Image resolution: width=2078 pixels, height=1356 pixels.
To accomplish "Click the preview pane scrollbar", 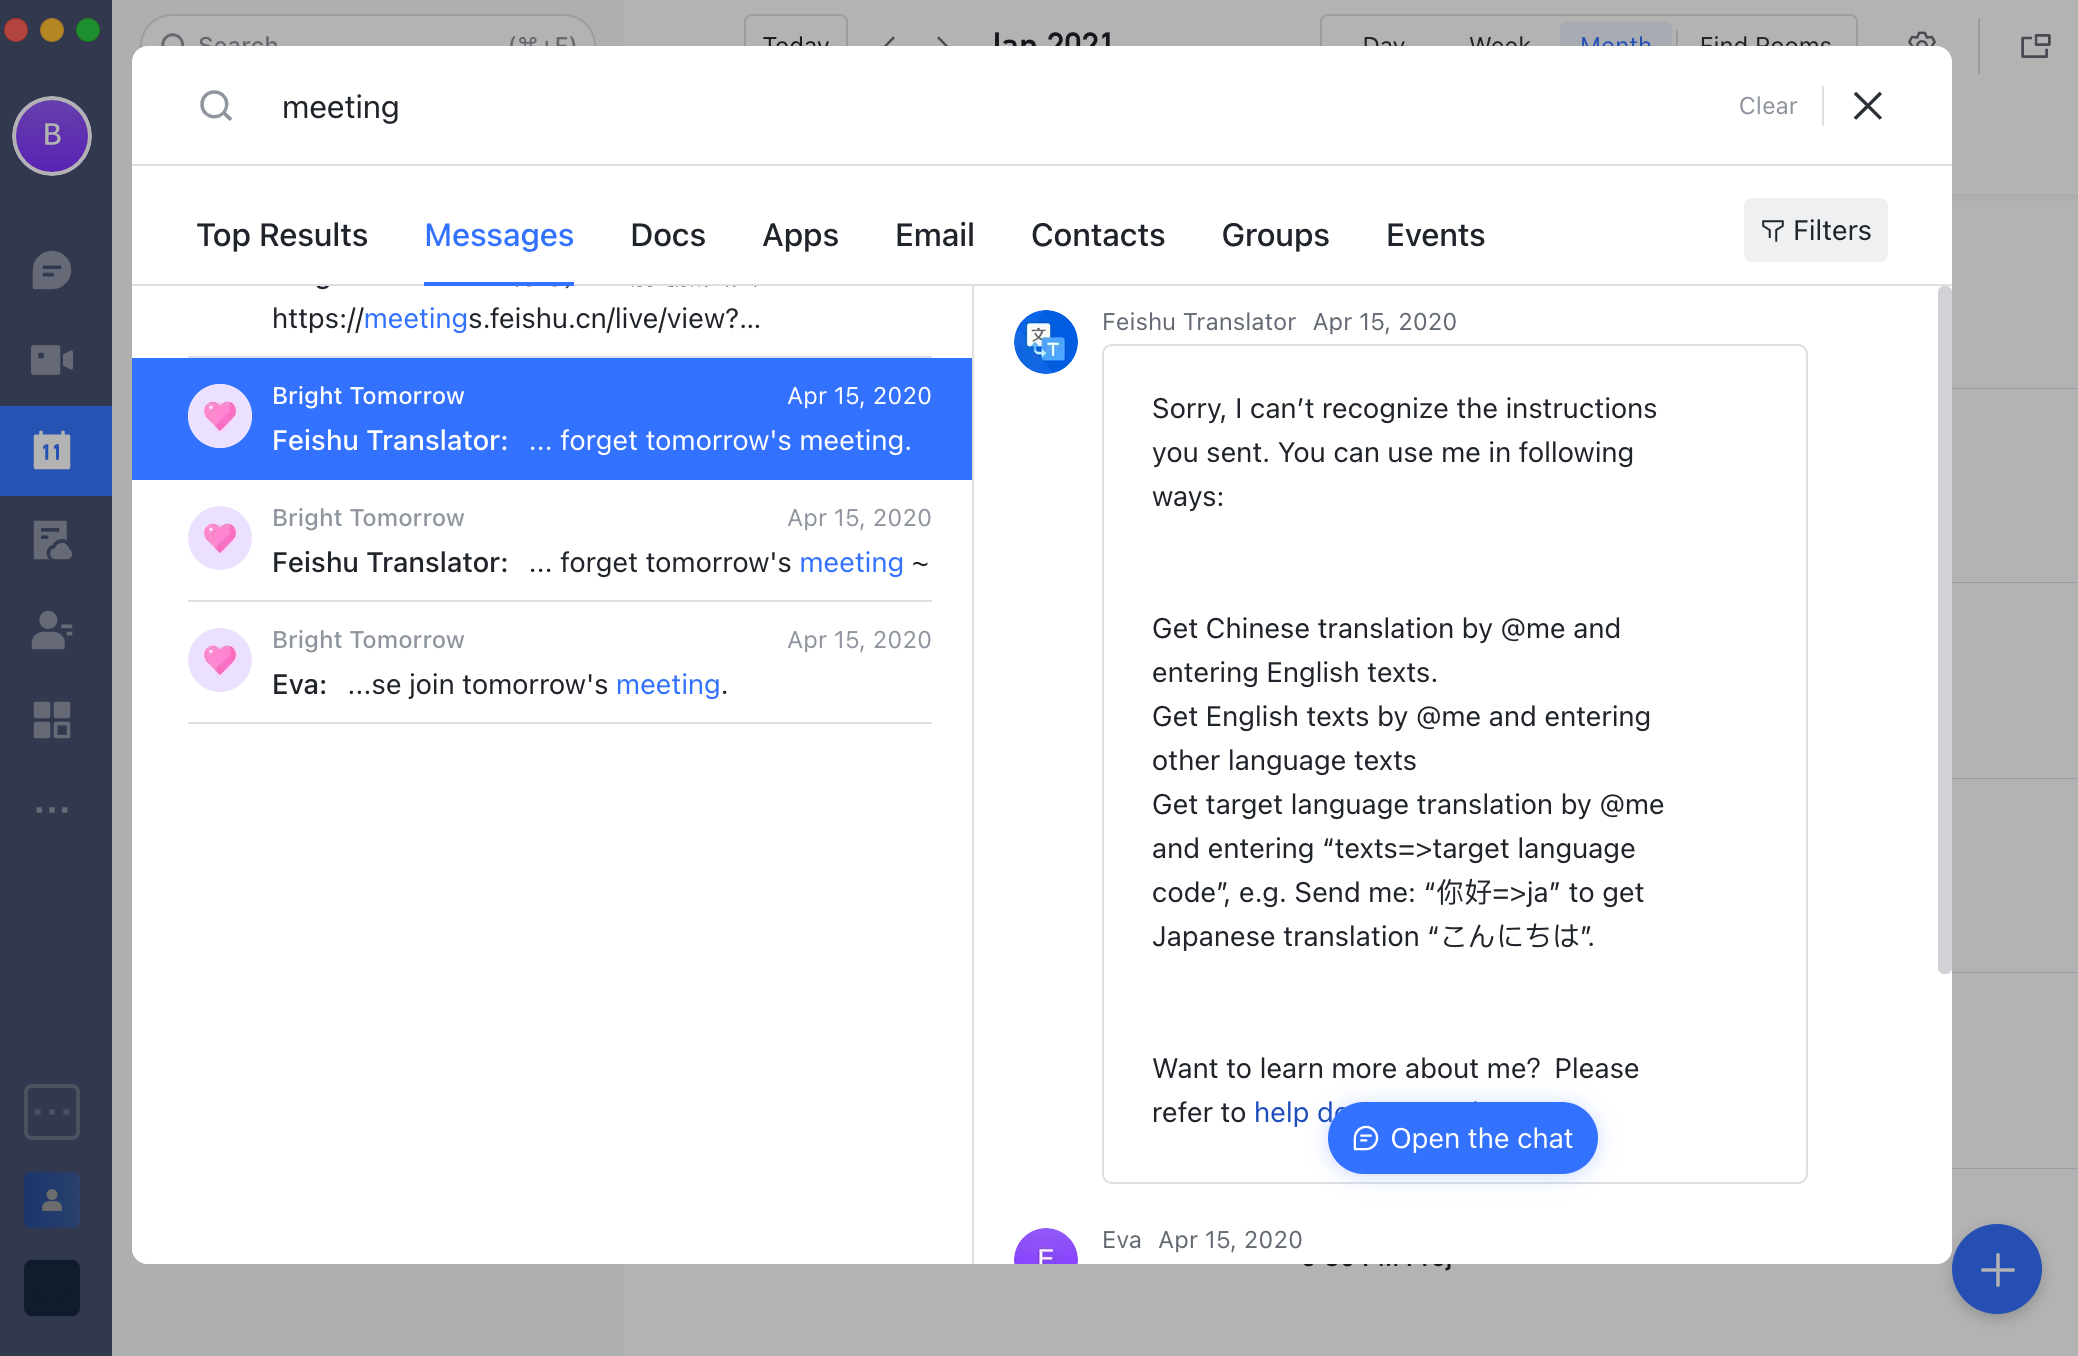I will coord(1944,630).
